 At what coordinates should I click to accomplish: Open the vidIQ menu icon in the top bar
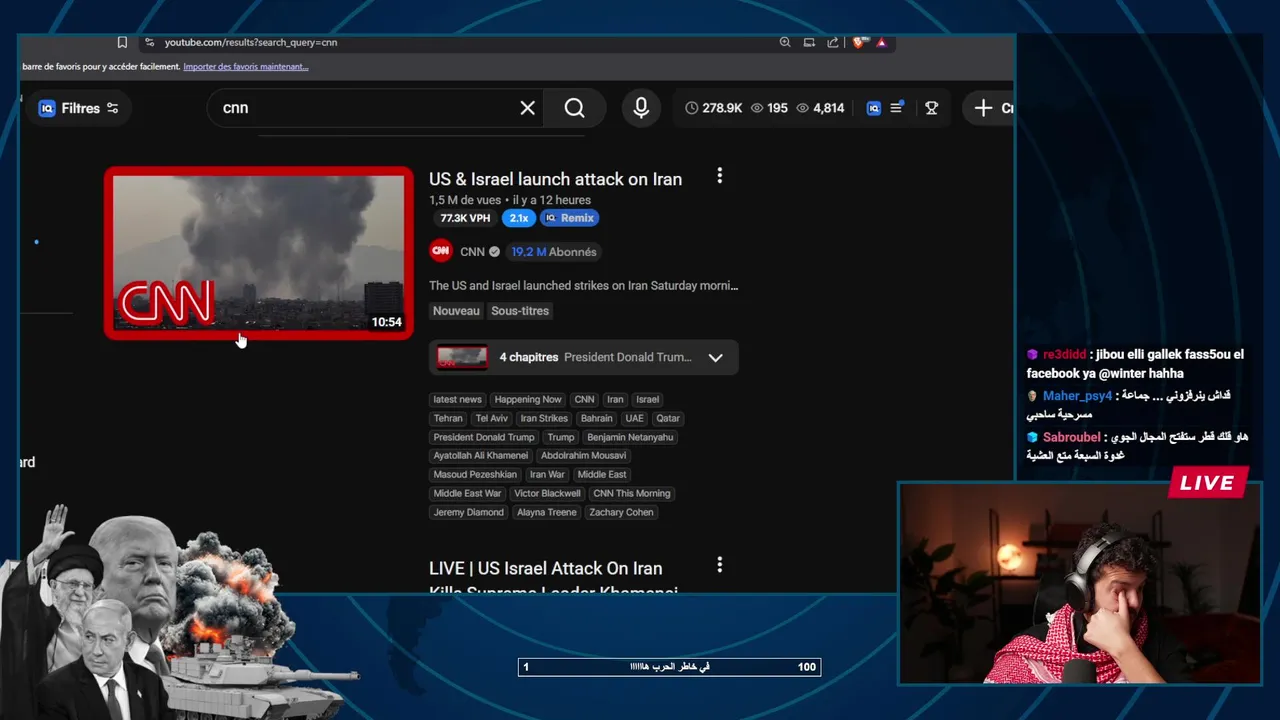tap(896, 108)
